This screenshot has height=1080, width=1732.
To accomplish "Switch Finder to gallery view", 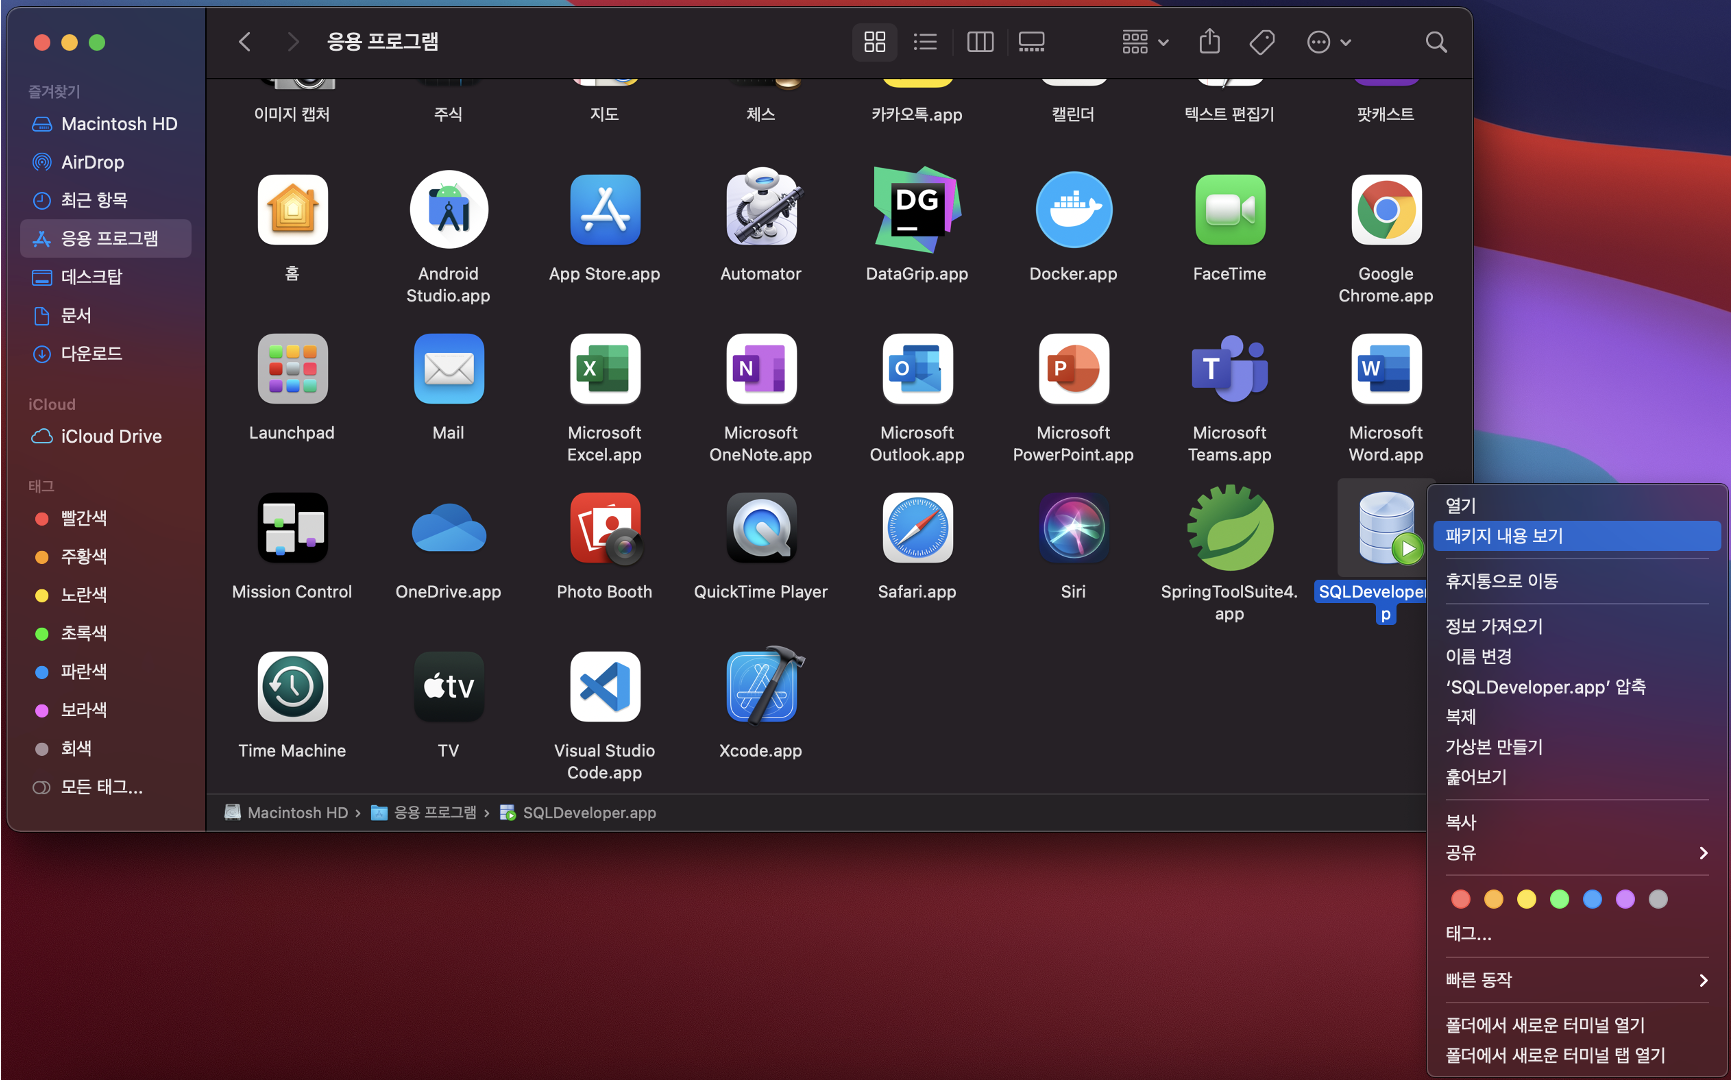I will pyautogui.click(x=1031, y=42).
